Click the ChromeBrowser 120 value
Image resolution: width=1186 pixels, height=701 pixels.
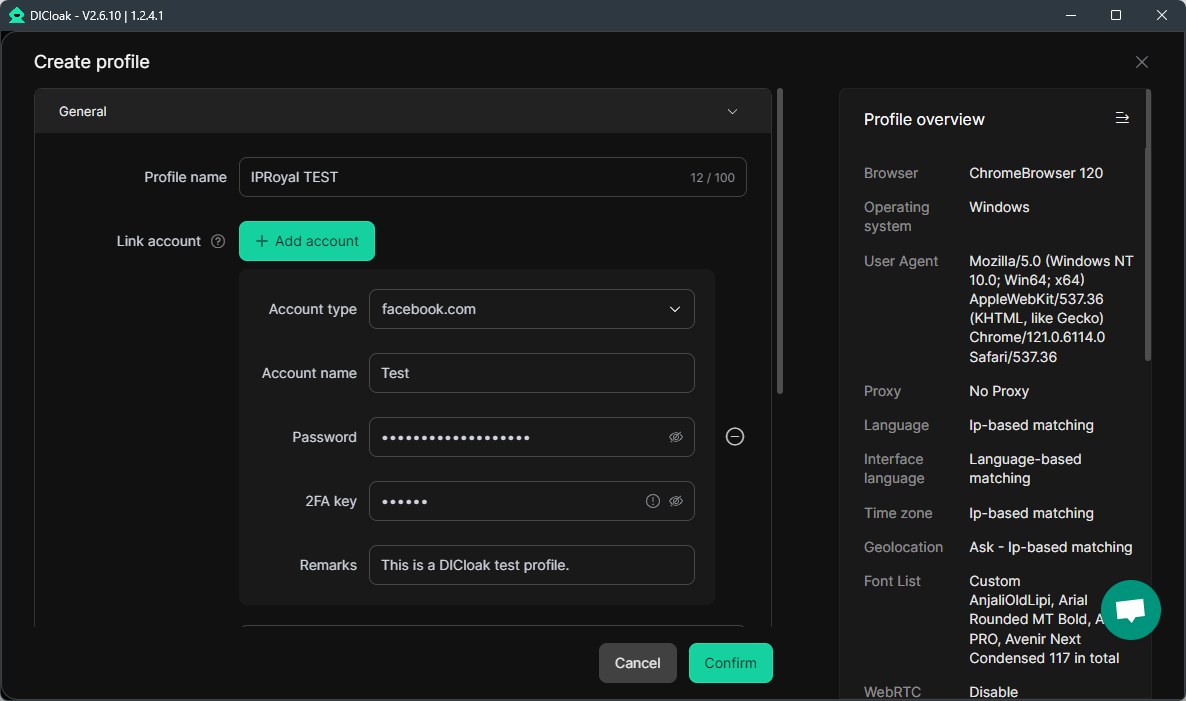coord(1035,173)
